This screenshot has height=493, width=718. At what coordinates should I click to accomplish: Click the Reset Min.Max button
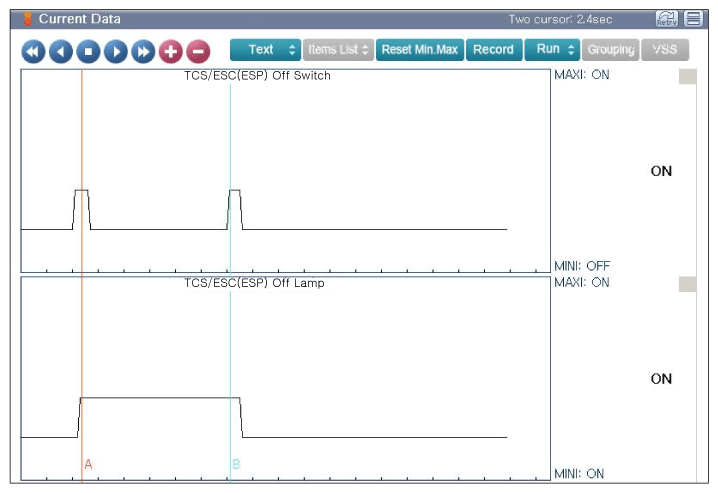click(x=420, y=49)
